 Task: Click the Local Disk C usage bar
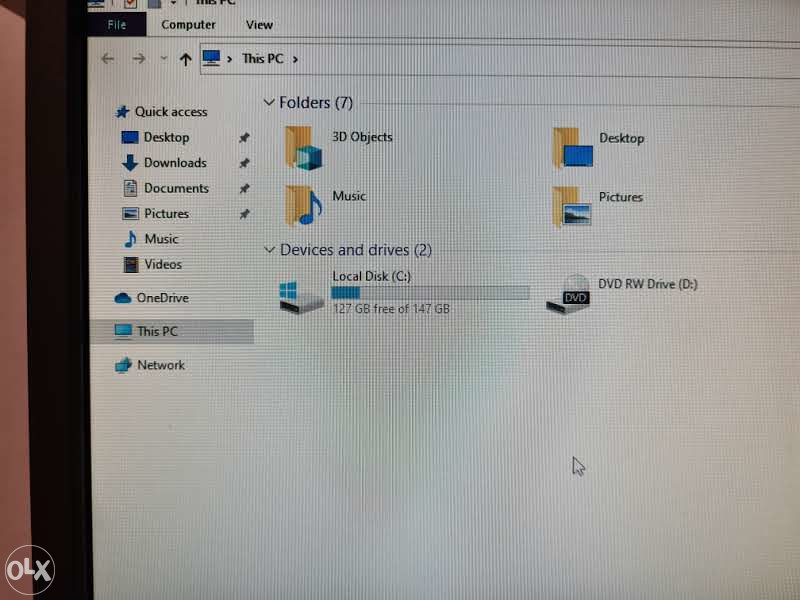pos(430,293)
